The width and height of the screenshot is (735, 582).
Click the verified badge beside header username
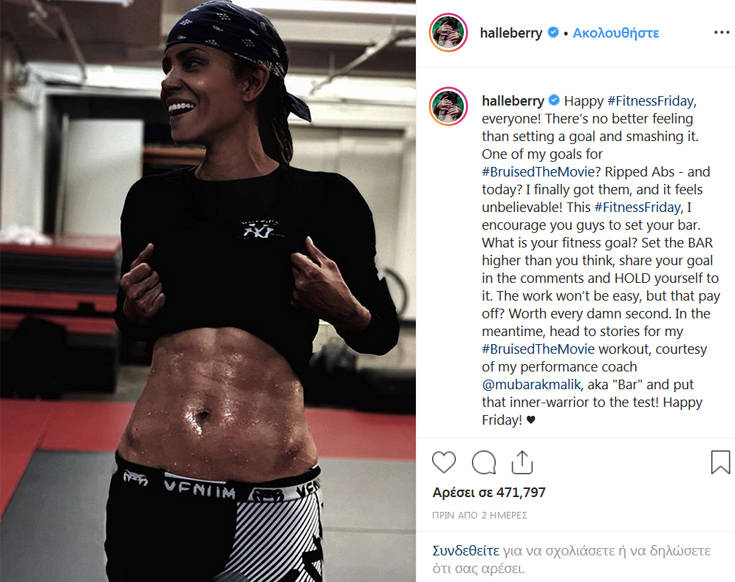553,32
